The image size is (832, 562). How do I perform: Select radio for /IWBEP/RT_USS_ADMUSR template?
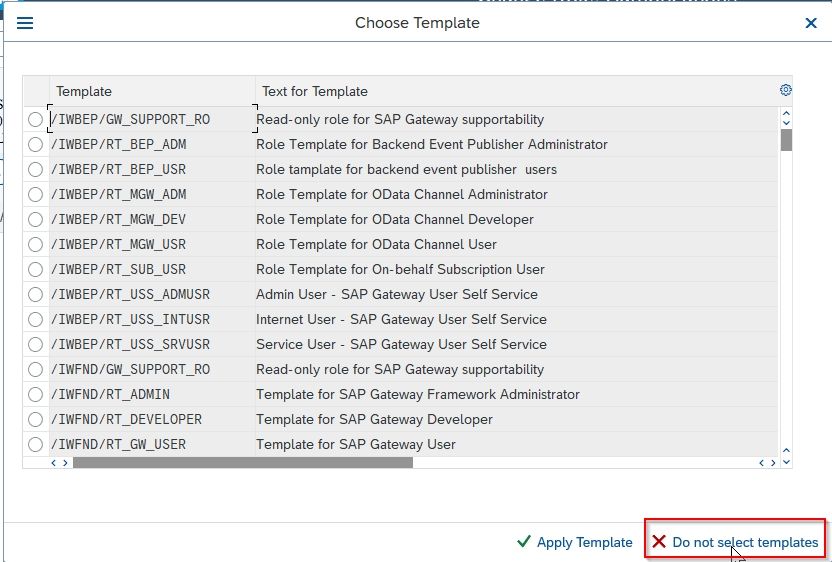36,294
